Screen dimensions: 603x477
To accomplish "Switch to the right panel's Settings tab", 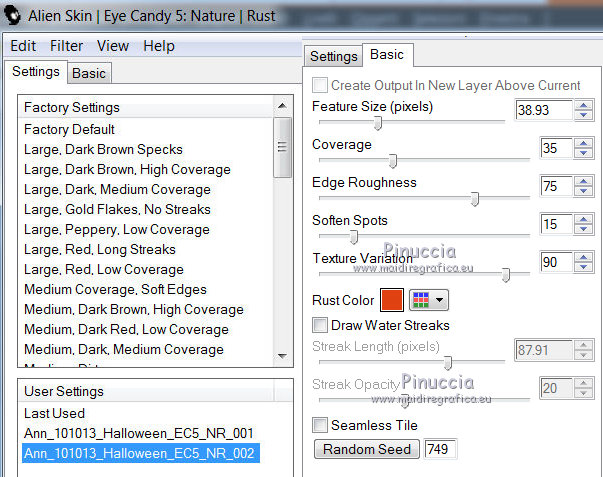I will (334, 57).
